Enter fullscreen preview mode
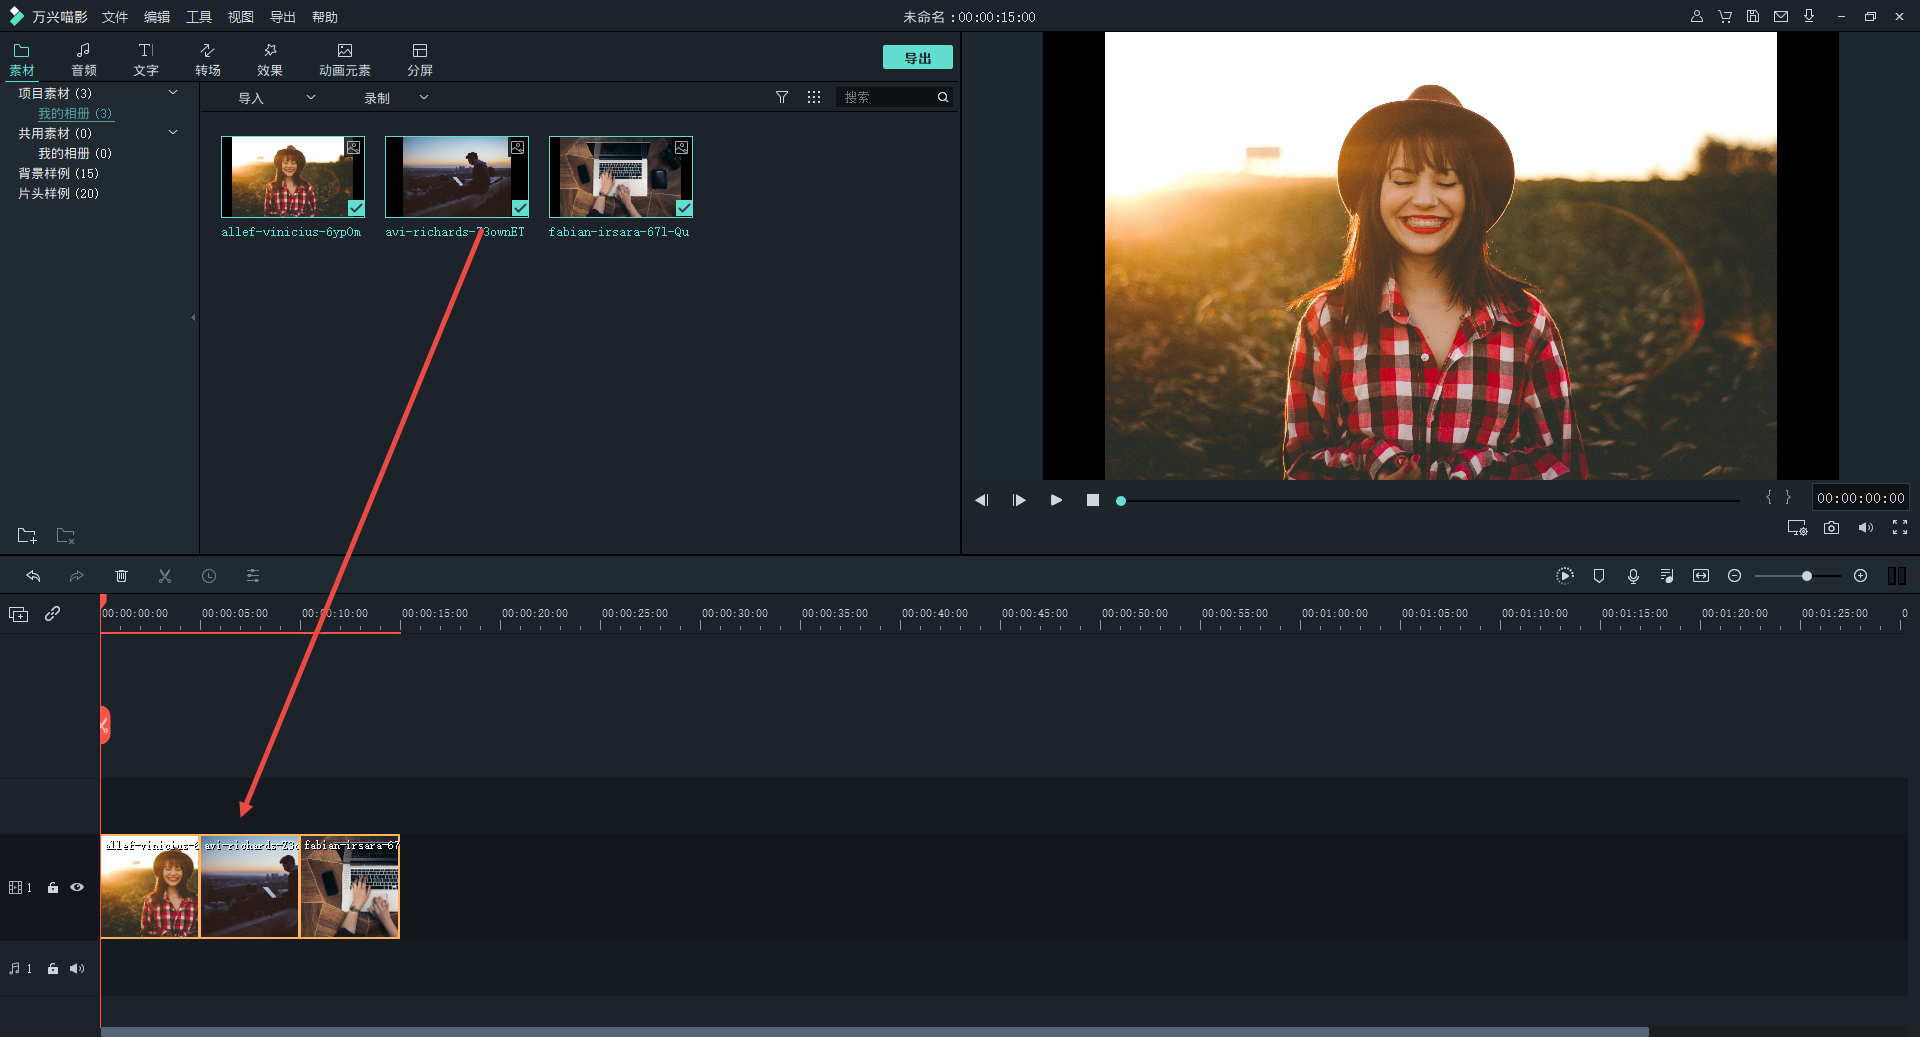This screenshot has width=1920, height=1037. (1899, 528)
